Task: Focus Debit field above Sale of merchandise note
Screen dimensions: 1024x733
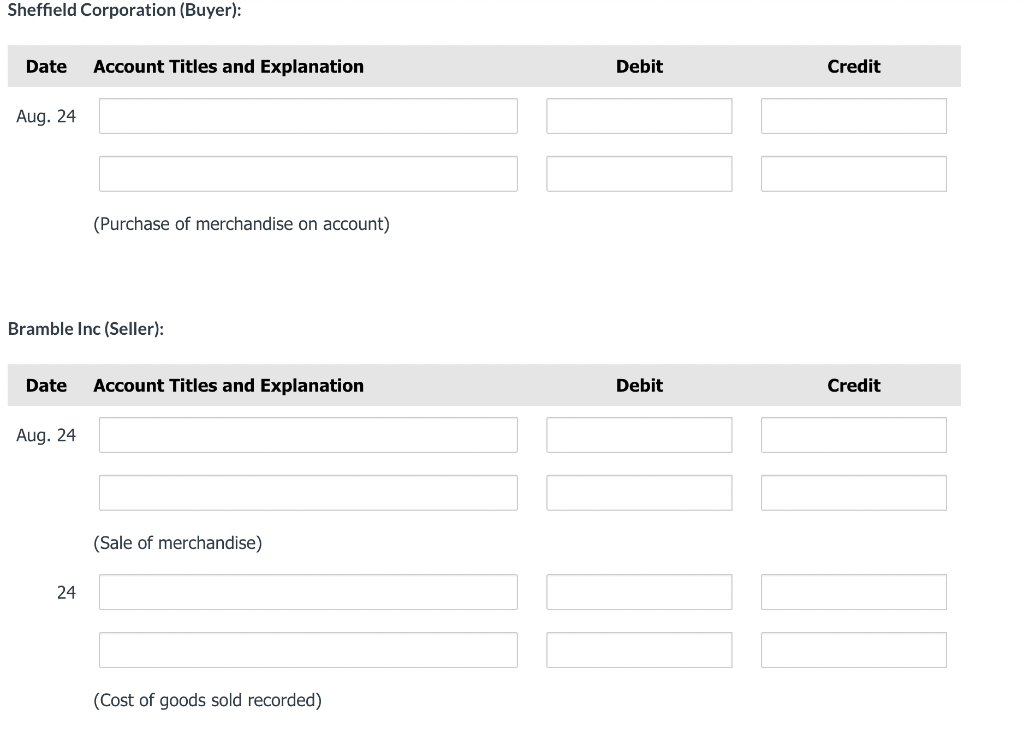Action: tap(639, 493)
